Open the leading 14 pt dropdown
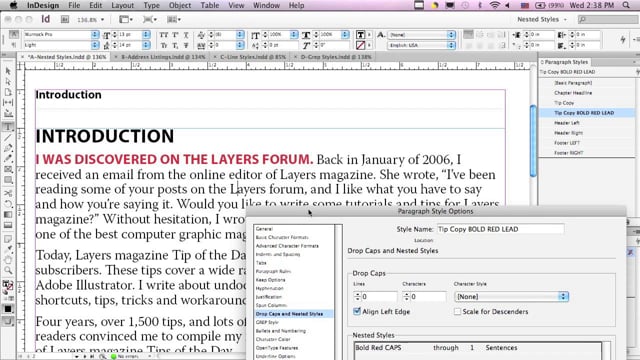The image size is (640, 360). 146,45
